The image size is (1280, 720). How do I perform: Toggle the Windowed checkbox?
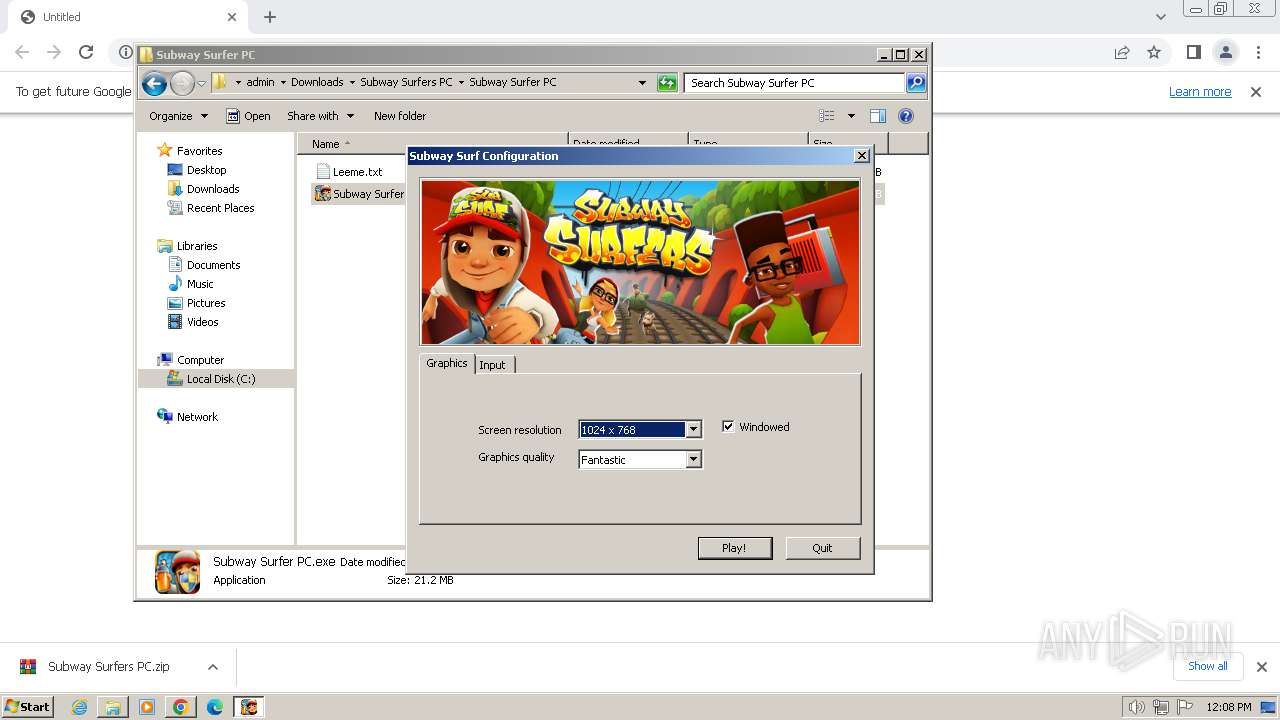pyautogui.click(x=728, y=427)
